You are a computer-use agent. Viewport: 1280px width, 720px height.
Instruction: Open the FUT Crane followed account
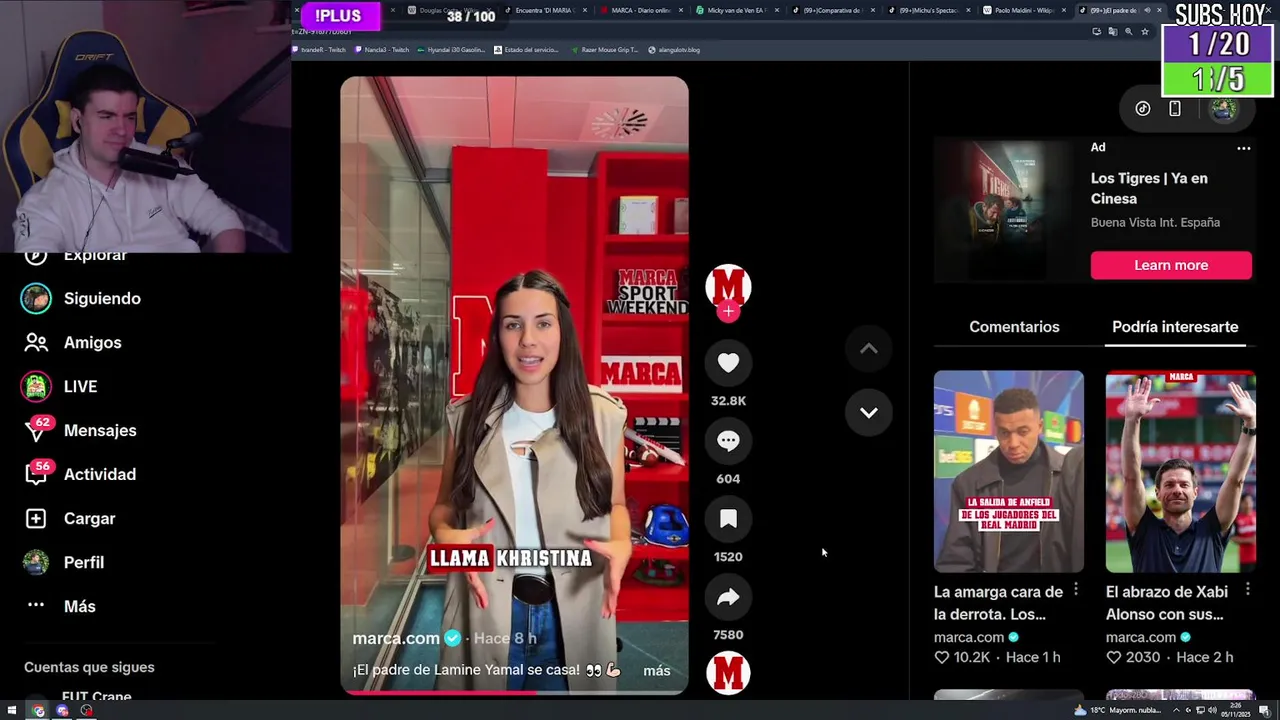tap(96, 697)
